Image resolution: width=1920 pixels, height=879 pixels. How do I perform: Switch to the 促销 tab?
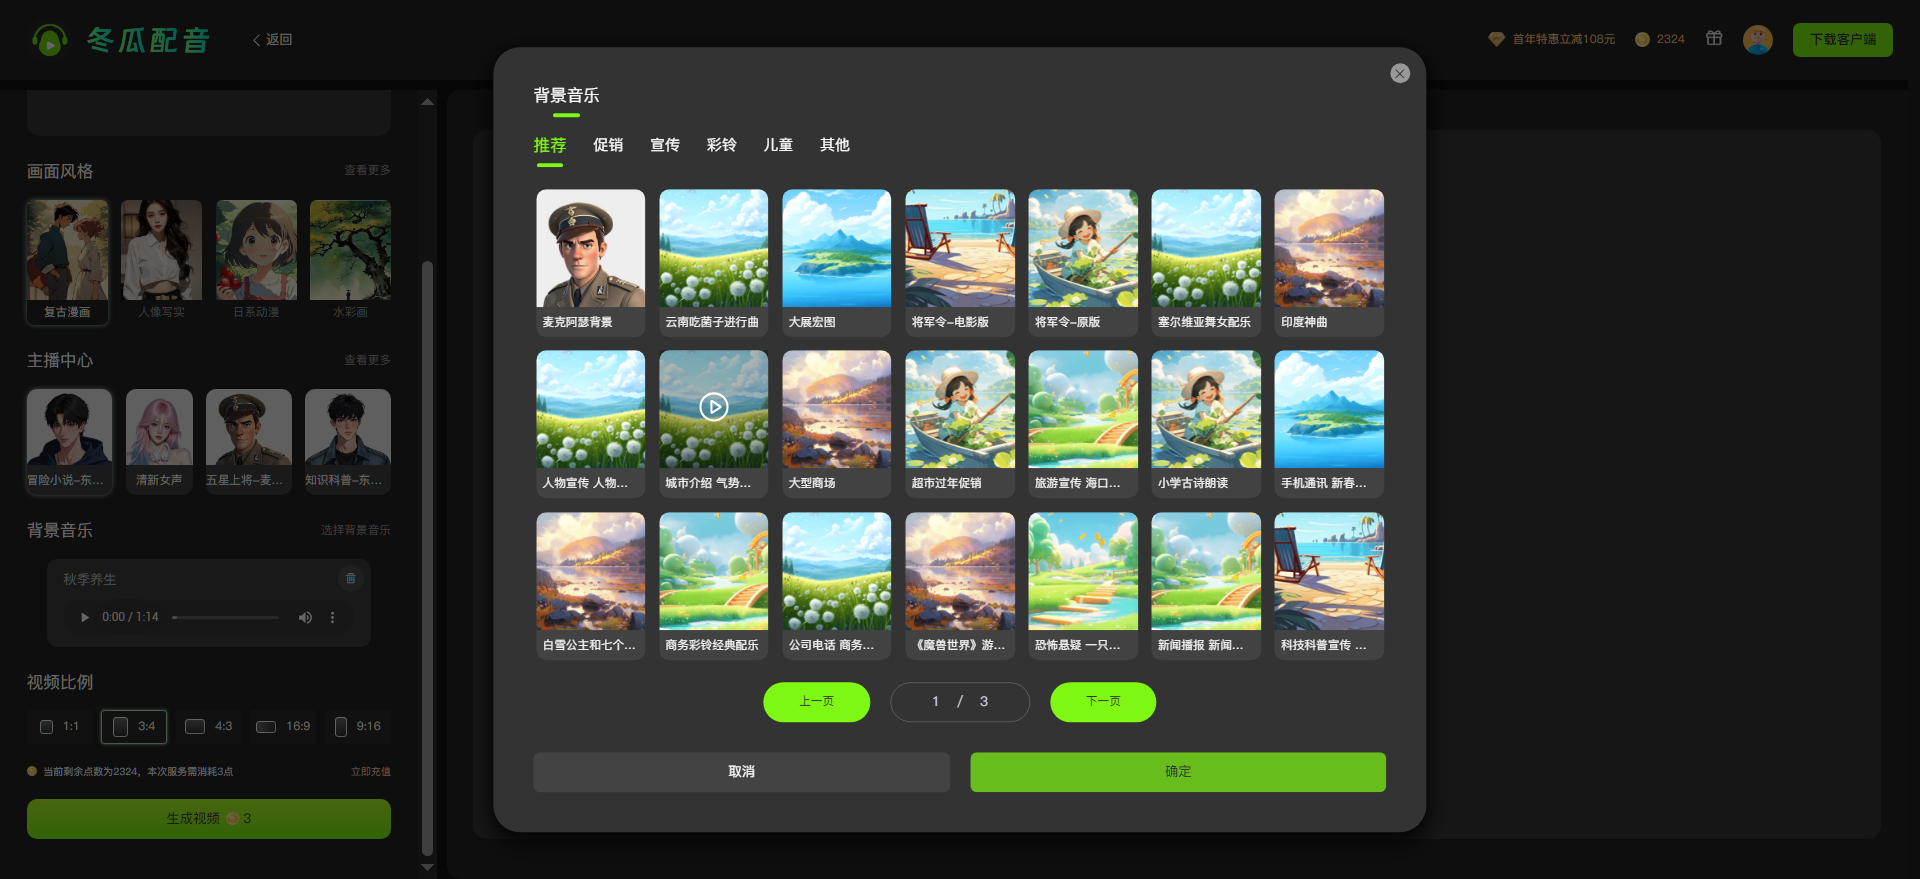[x=607, y=146]
